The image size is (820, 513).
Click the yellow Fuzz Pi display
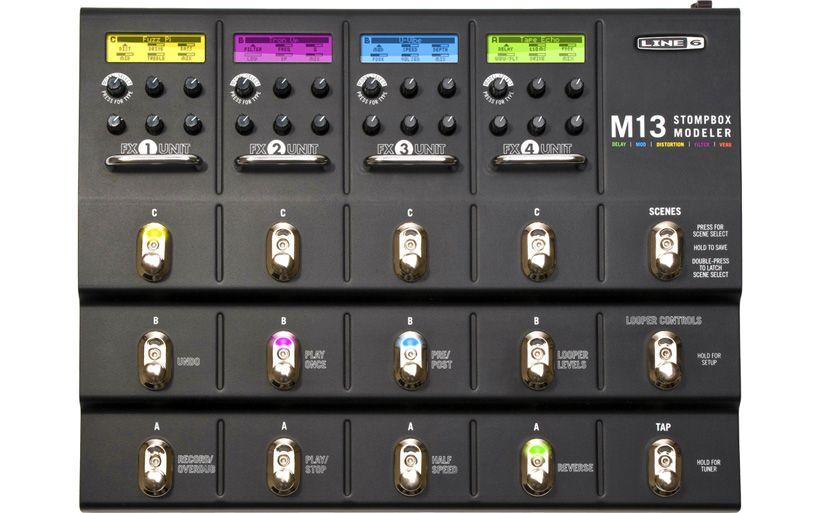tap(156, 48)
